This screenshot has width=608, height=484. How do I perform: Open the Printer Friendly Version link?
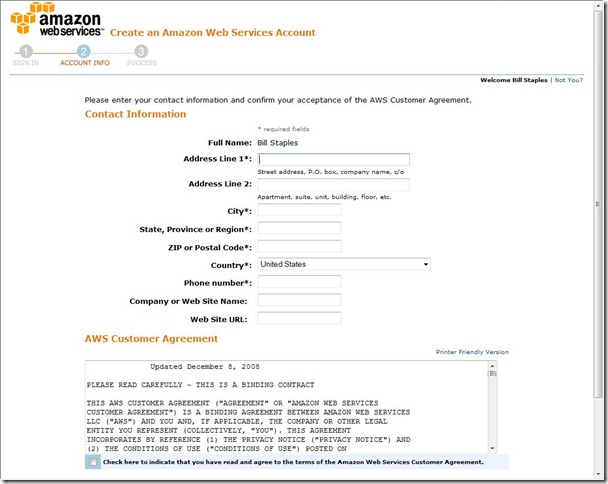point(472,352)
